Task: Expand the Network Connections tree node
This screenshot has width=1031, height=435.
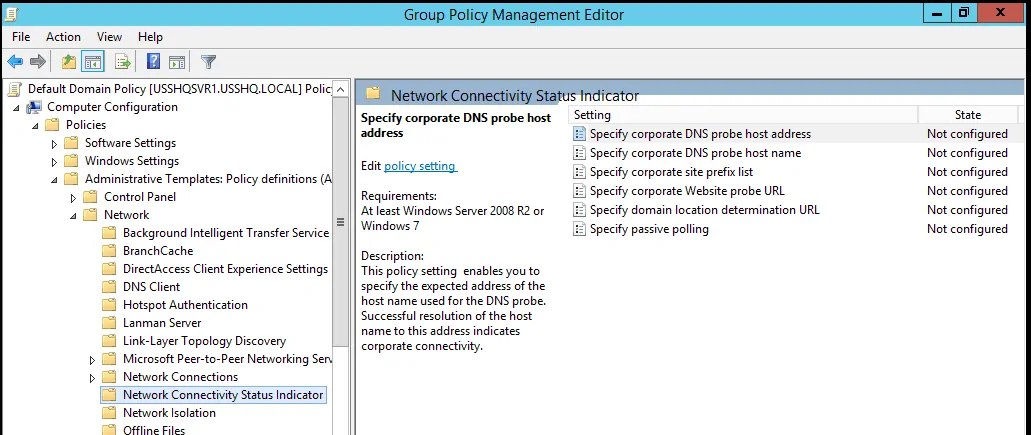Action: pos(92,377)
